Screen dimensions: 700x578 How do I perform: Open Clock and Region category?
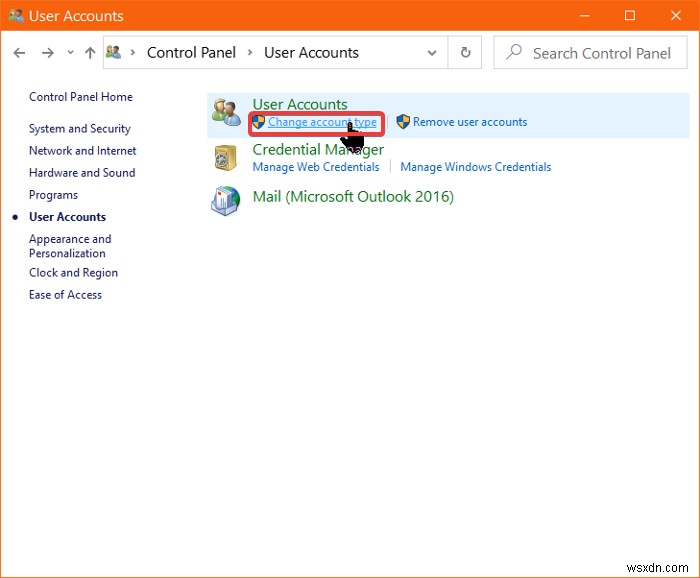[74, 273]
